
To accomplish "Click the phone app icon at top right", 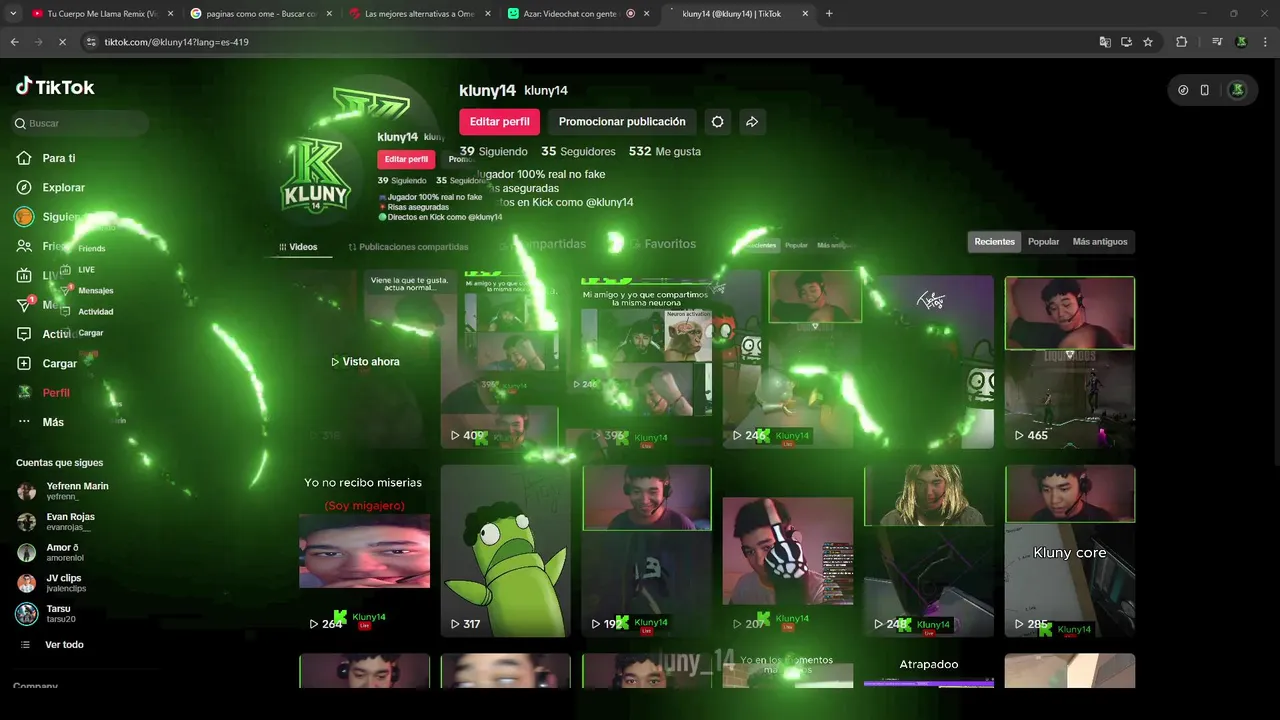I will pos(1204,90).
